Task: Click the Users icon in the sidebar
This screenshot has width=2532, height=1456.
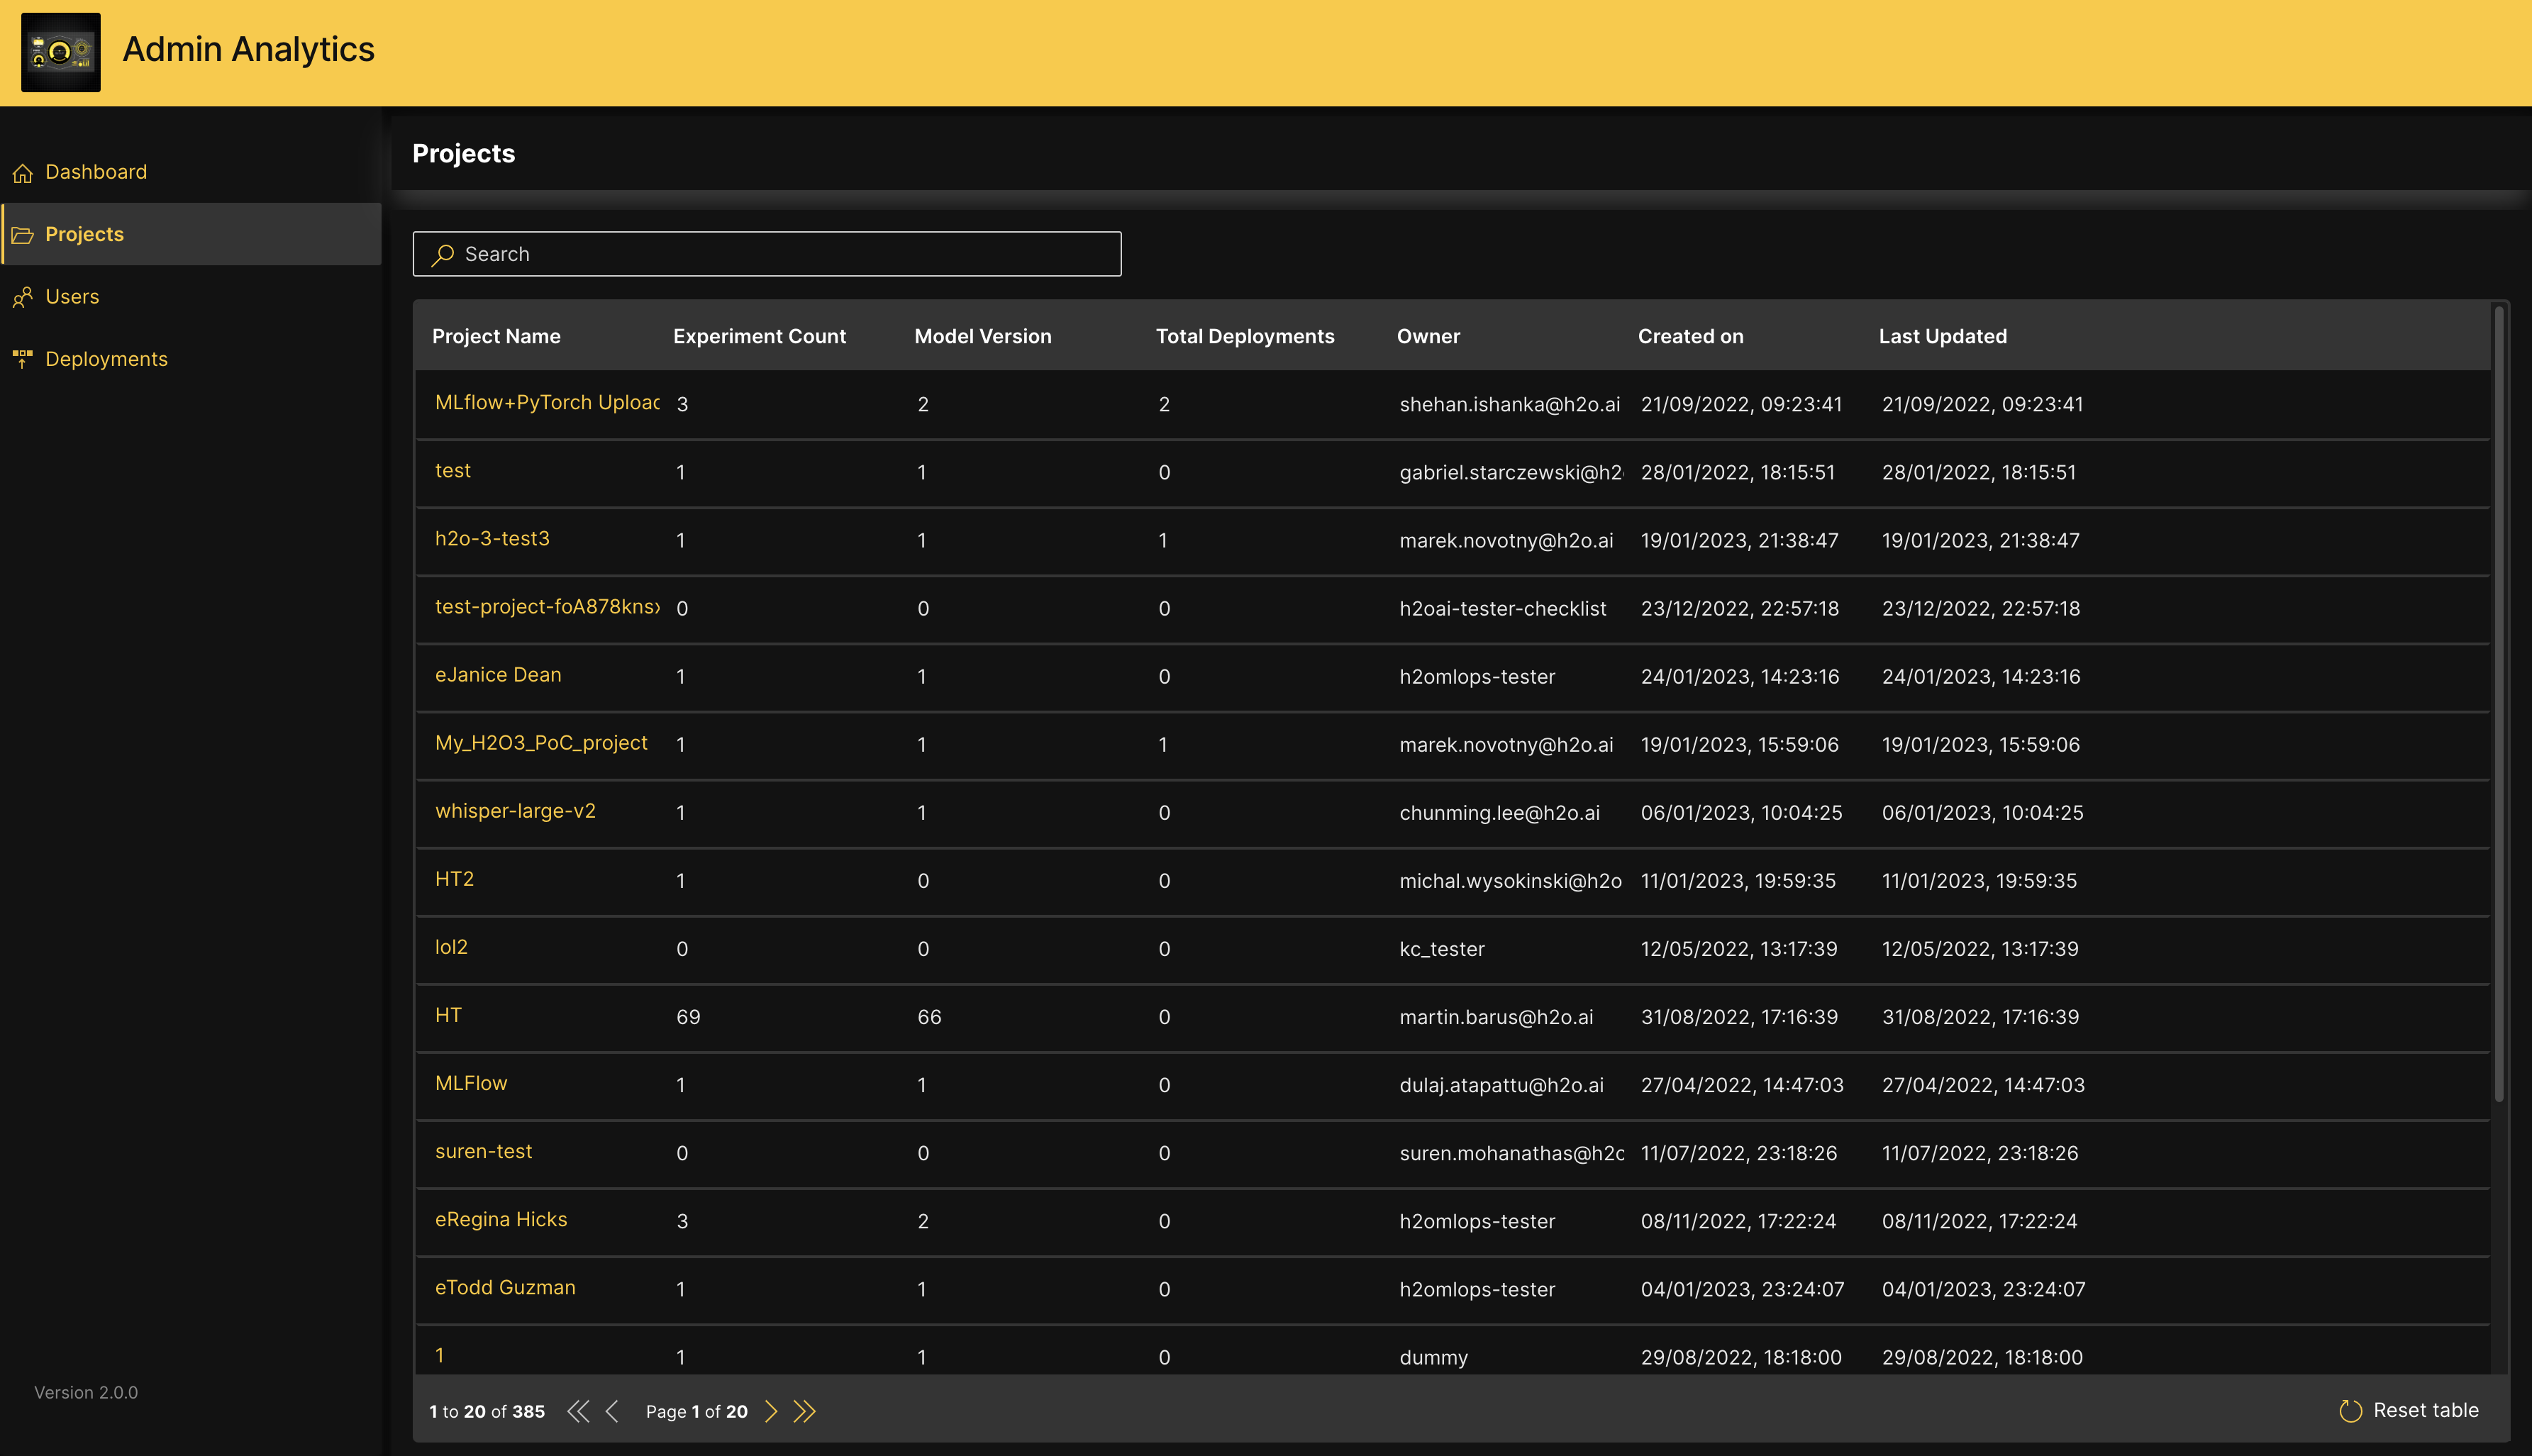Action: pos(24,296)
